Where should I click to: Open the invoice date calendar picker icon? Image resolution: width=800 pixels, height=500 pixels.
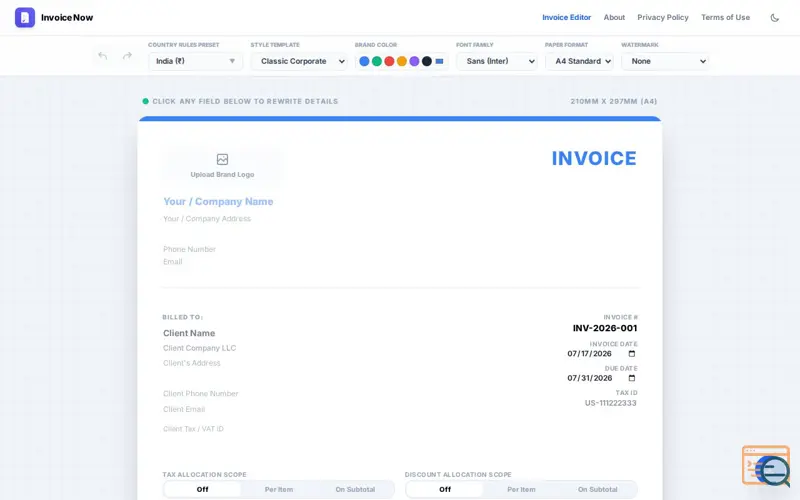(632, 354)
